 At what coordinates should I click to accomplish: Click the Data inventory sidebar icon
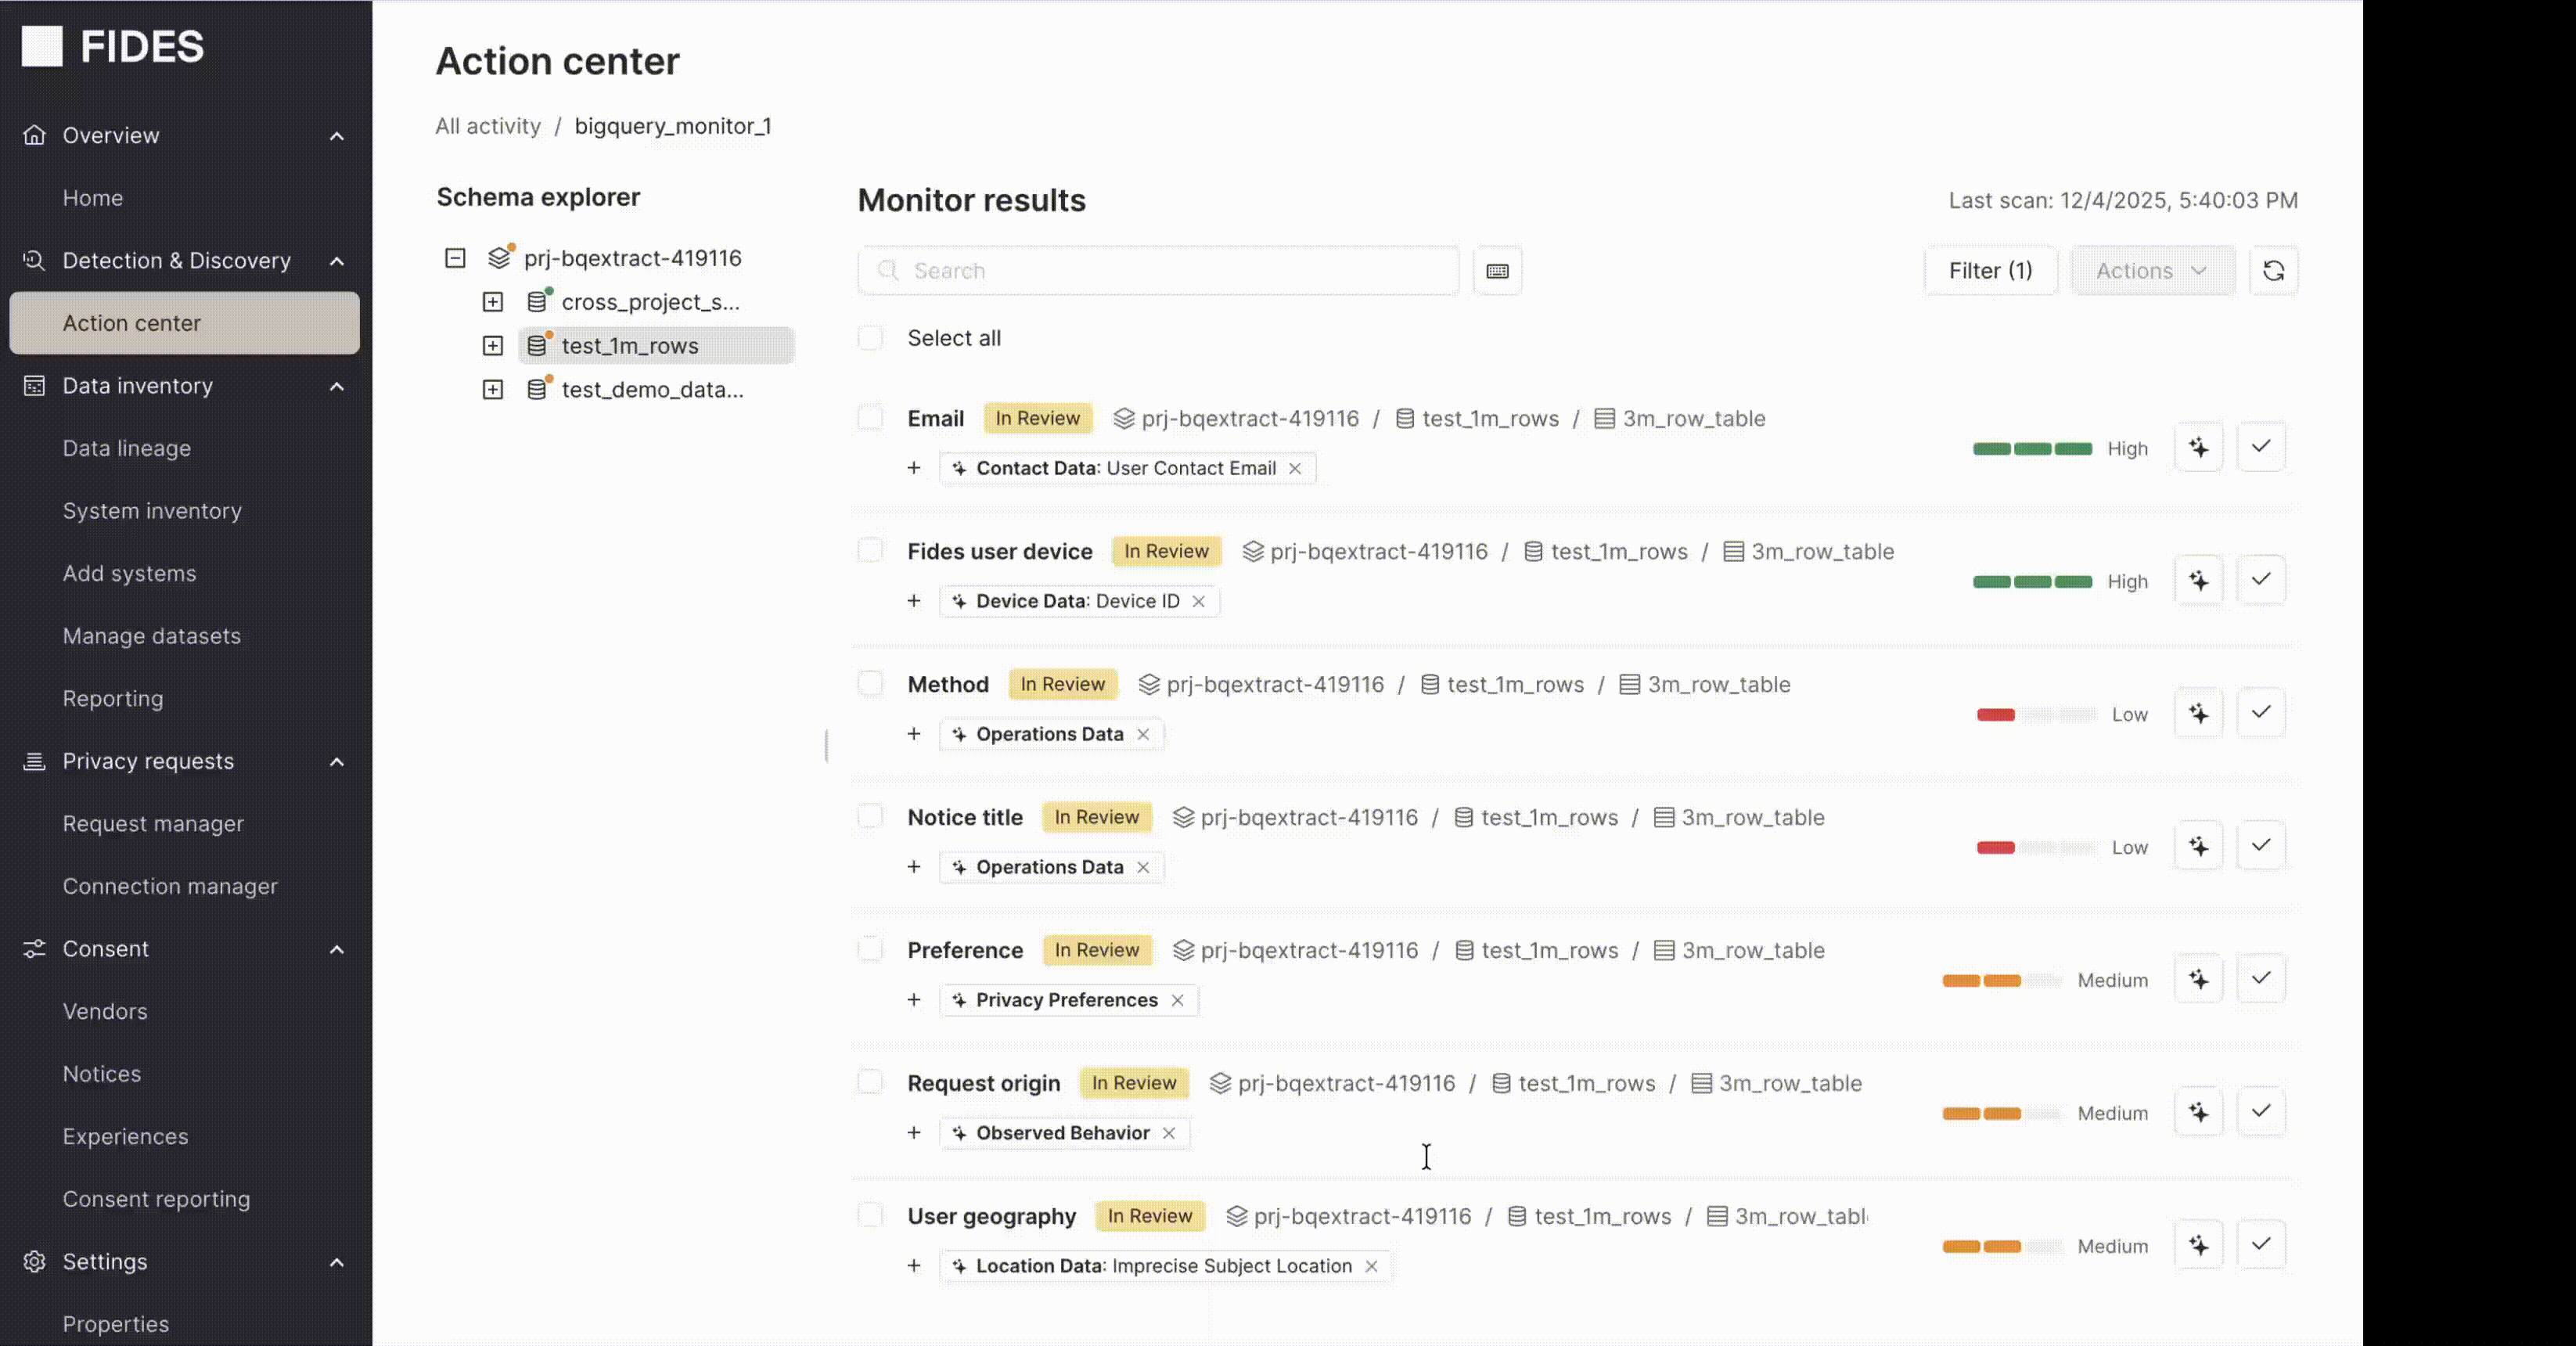point(33,386)
